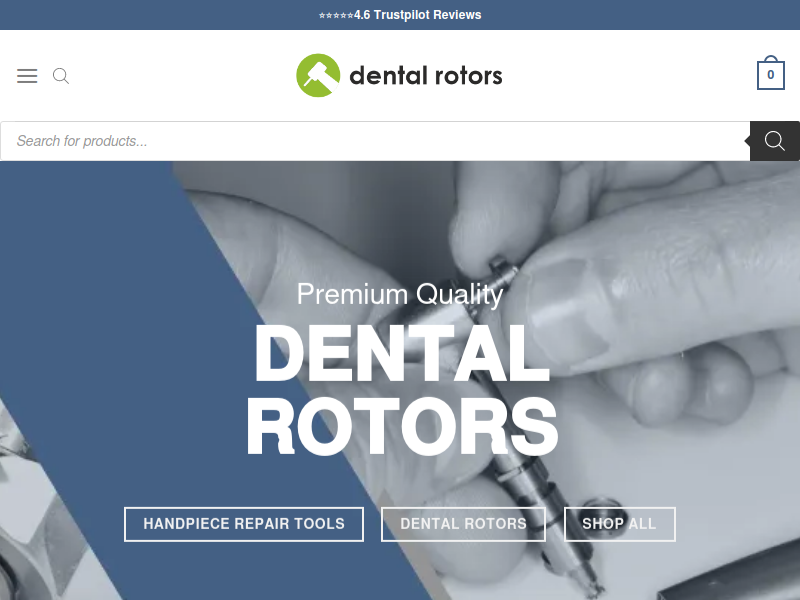Submit search with the dark magnifier button
The image size is (800, 600).
(x=774, y=141)
